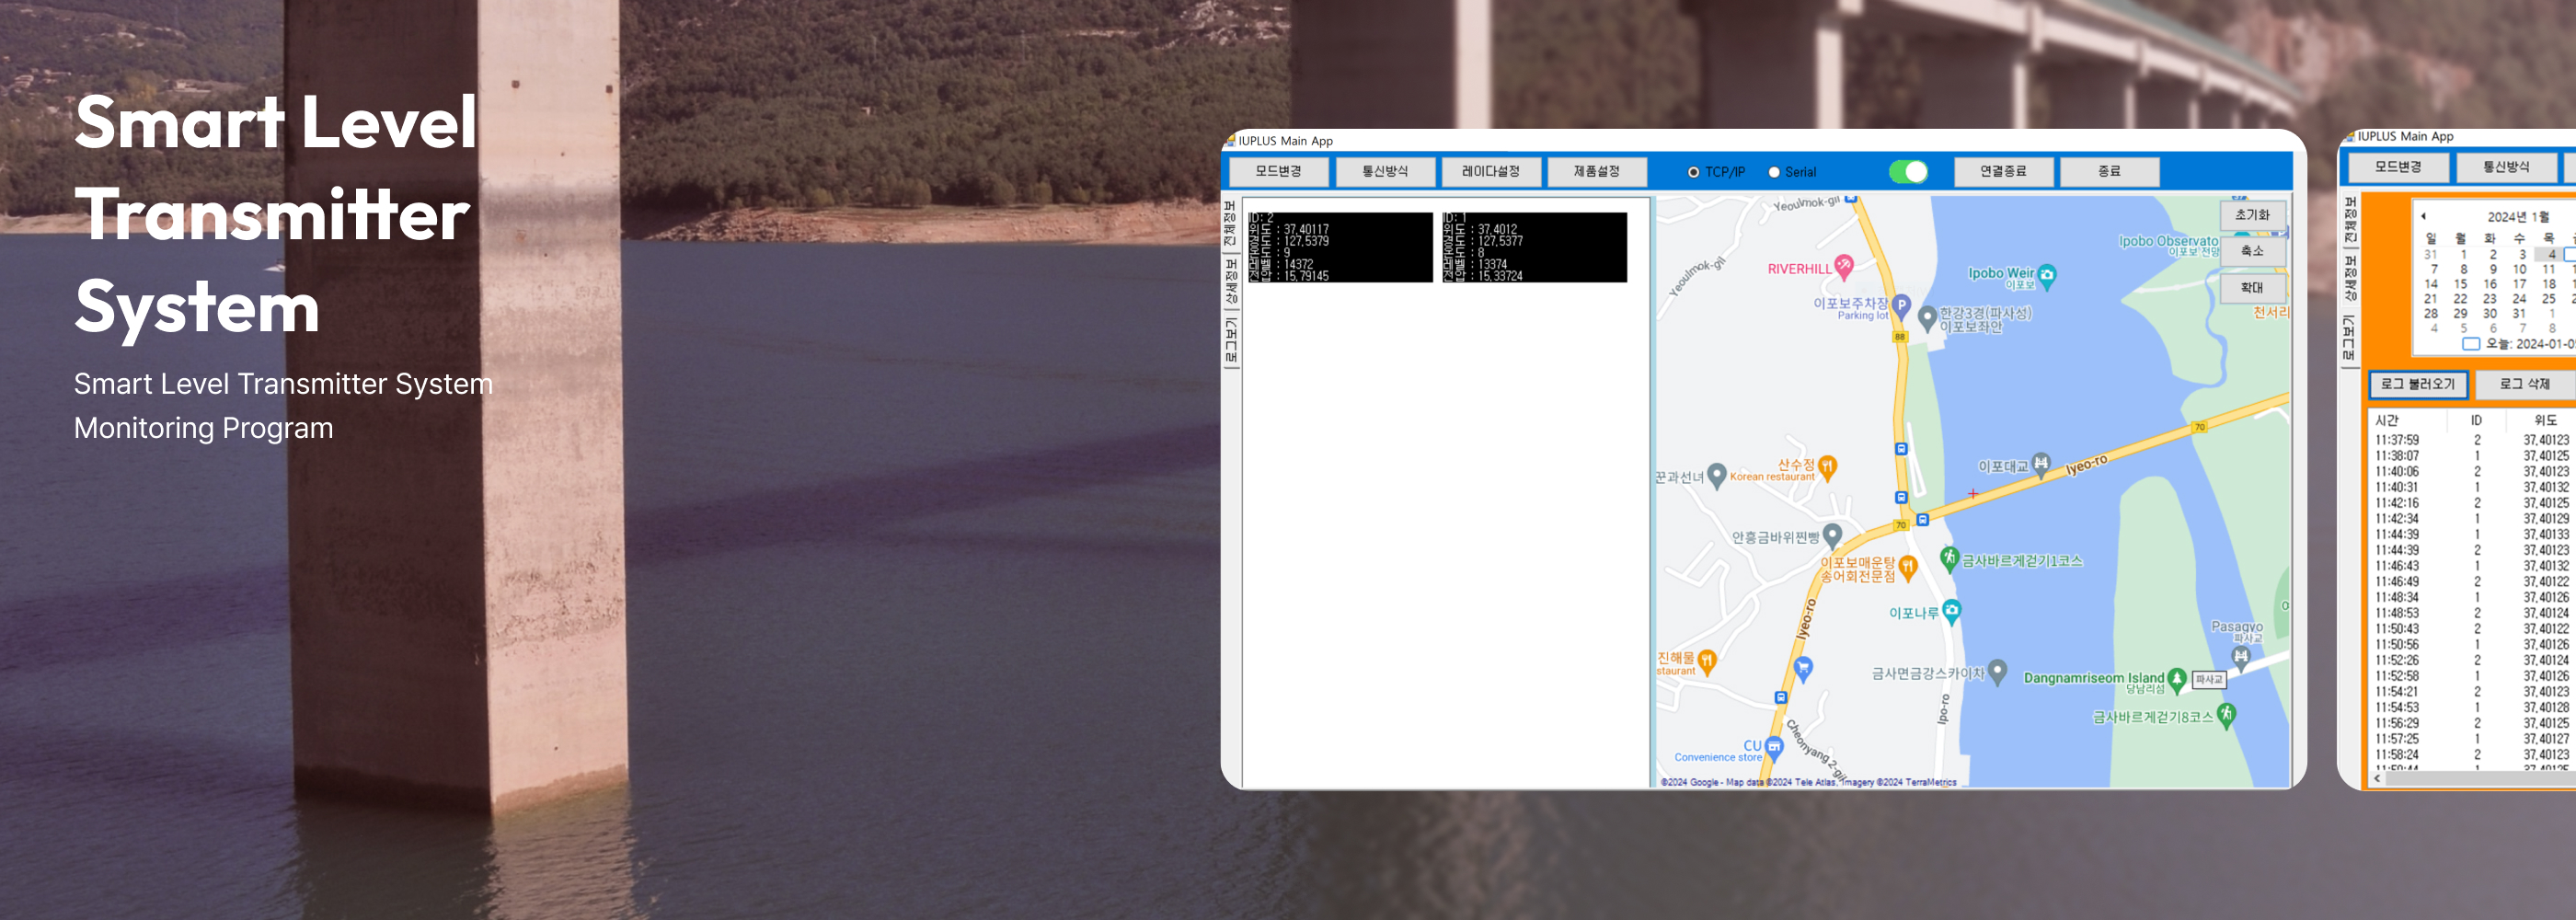This screenshot has width=2576, height=920.
Task: Click the 시간 column header in log
Action: click(2387, 420)
